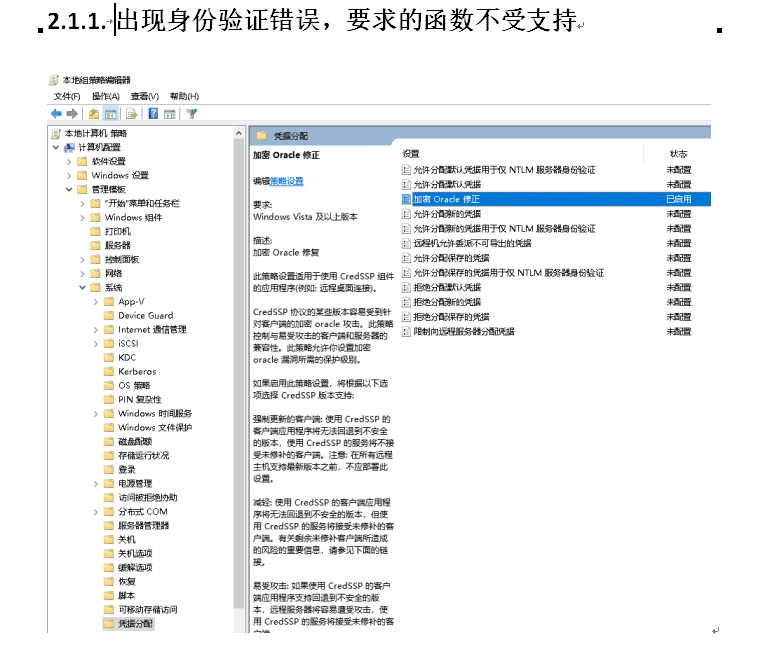Click the 已启用 status of Oracle 修正

click(678, 199)
